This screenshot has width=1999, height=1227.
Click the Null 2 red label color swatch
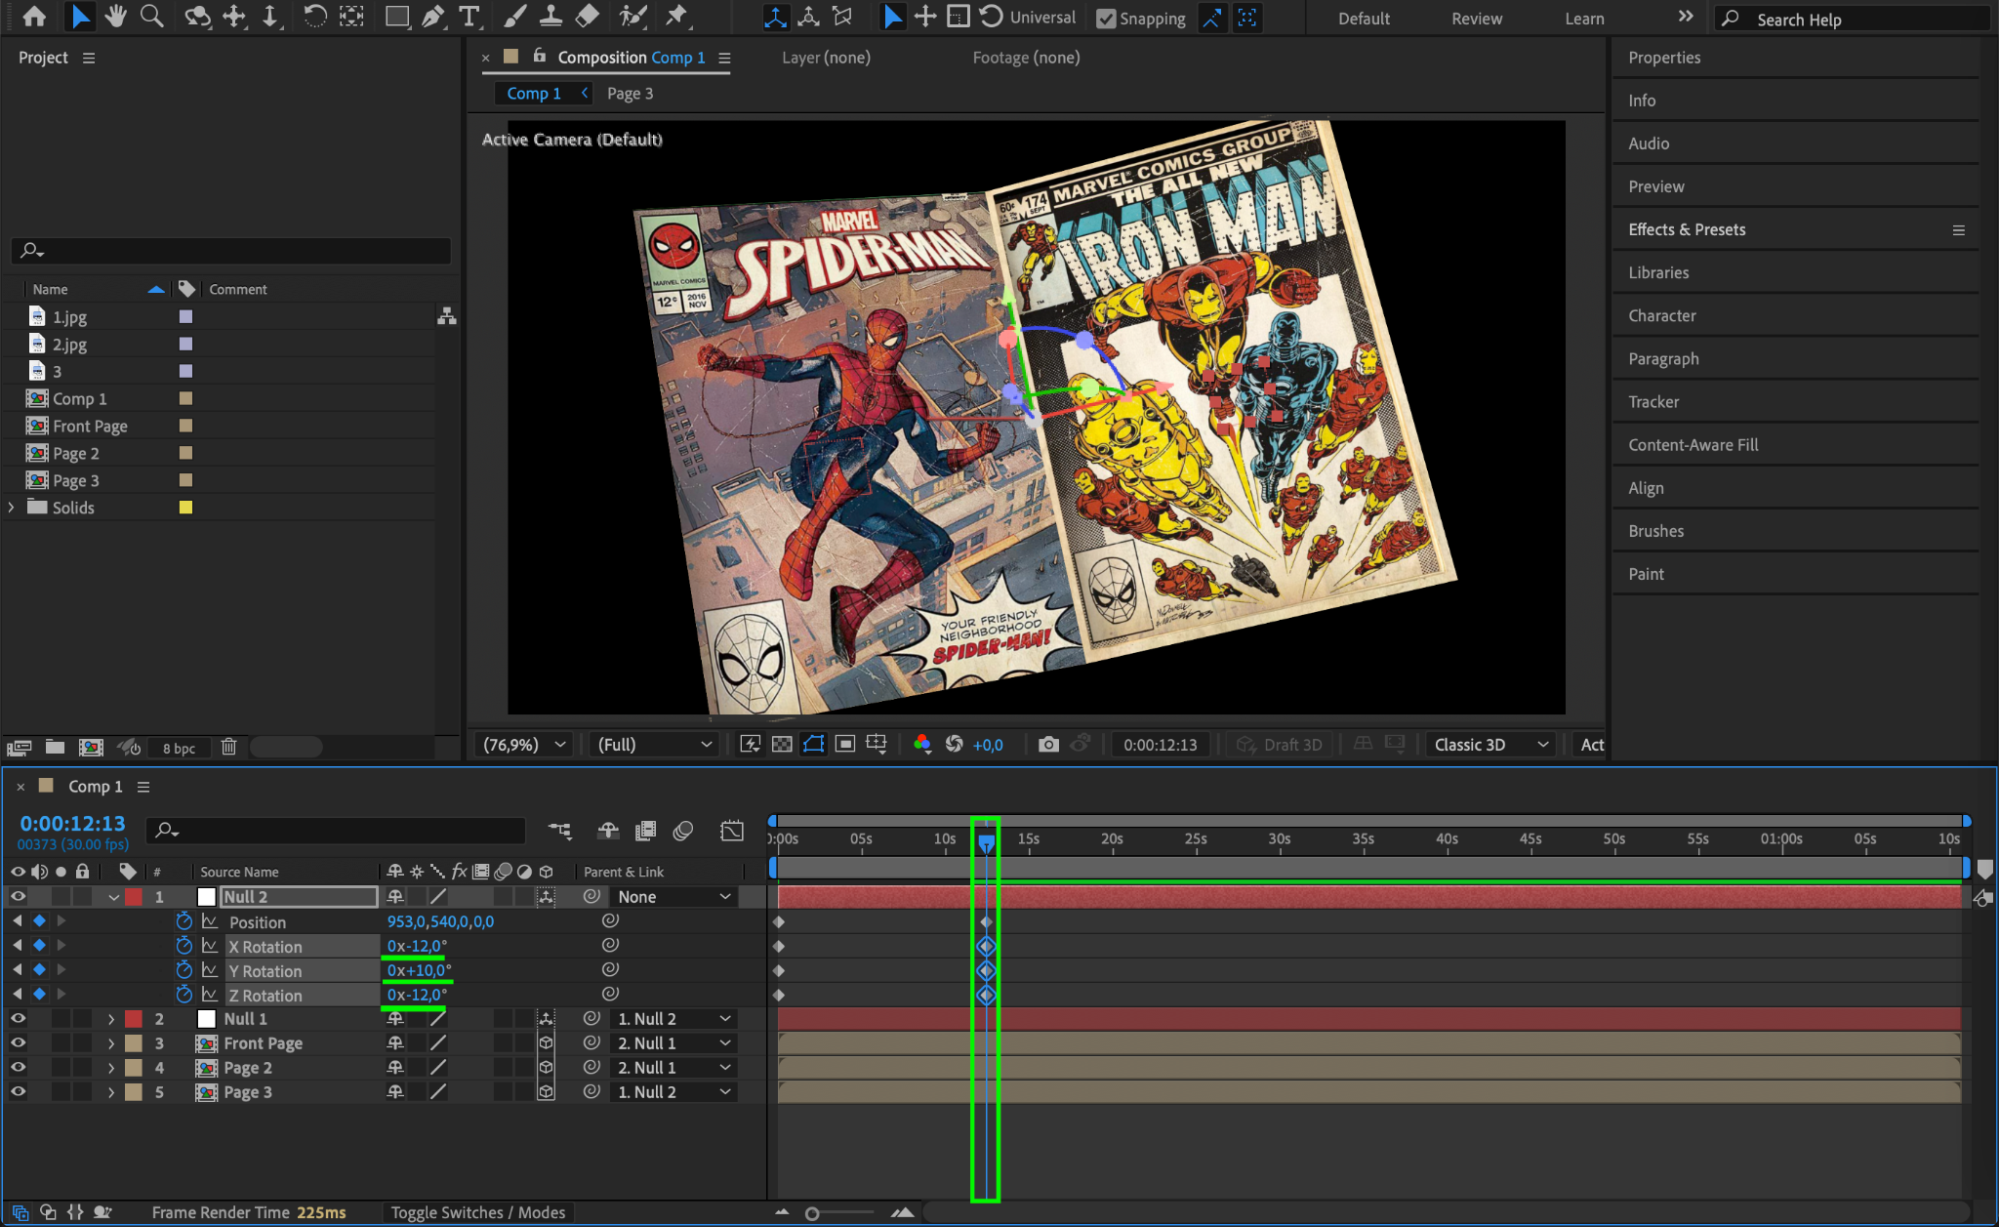pyautogui.click(x=133, y=897)
